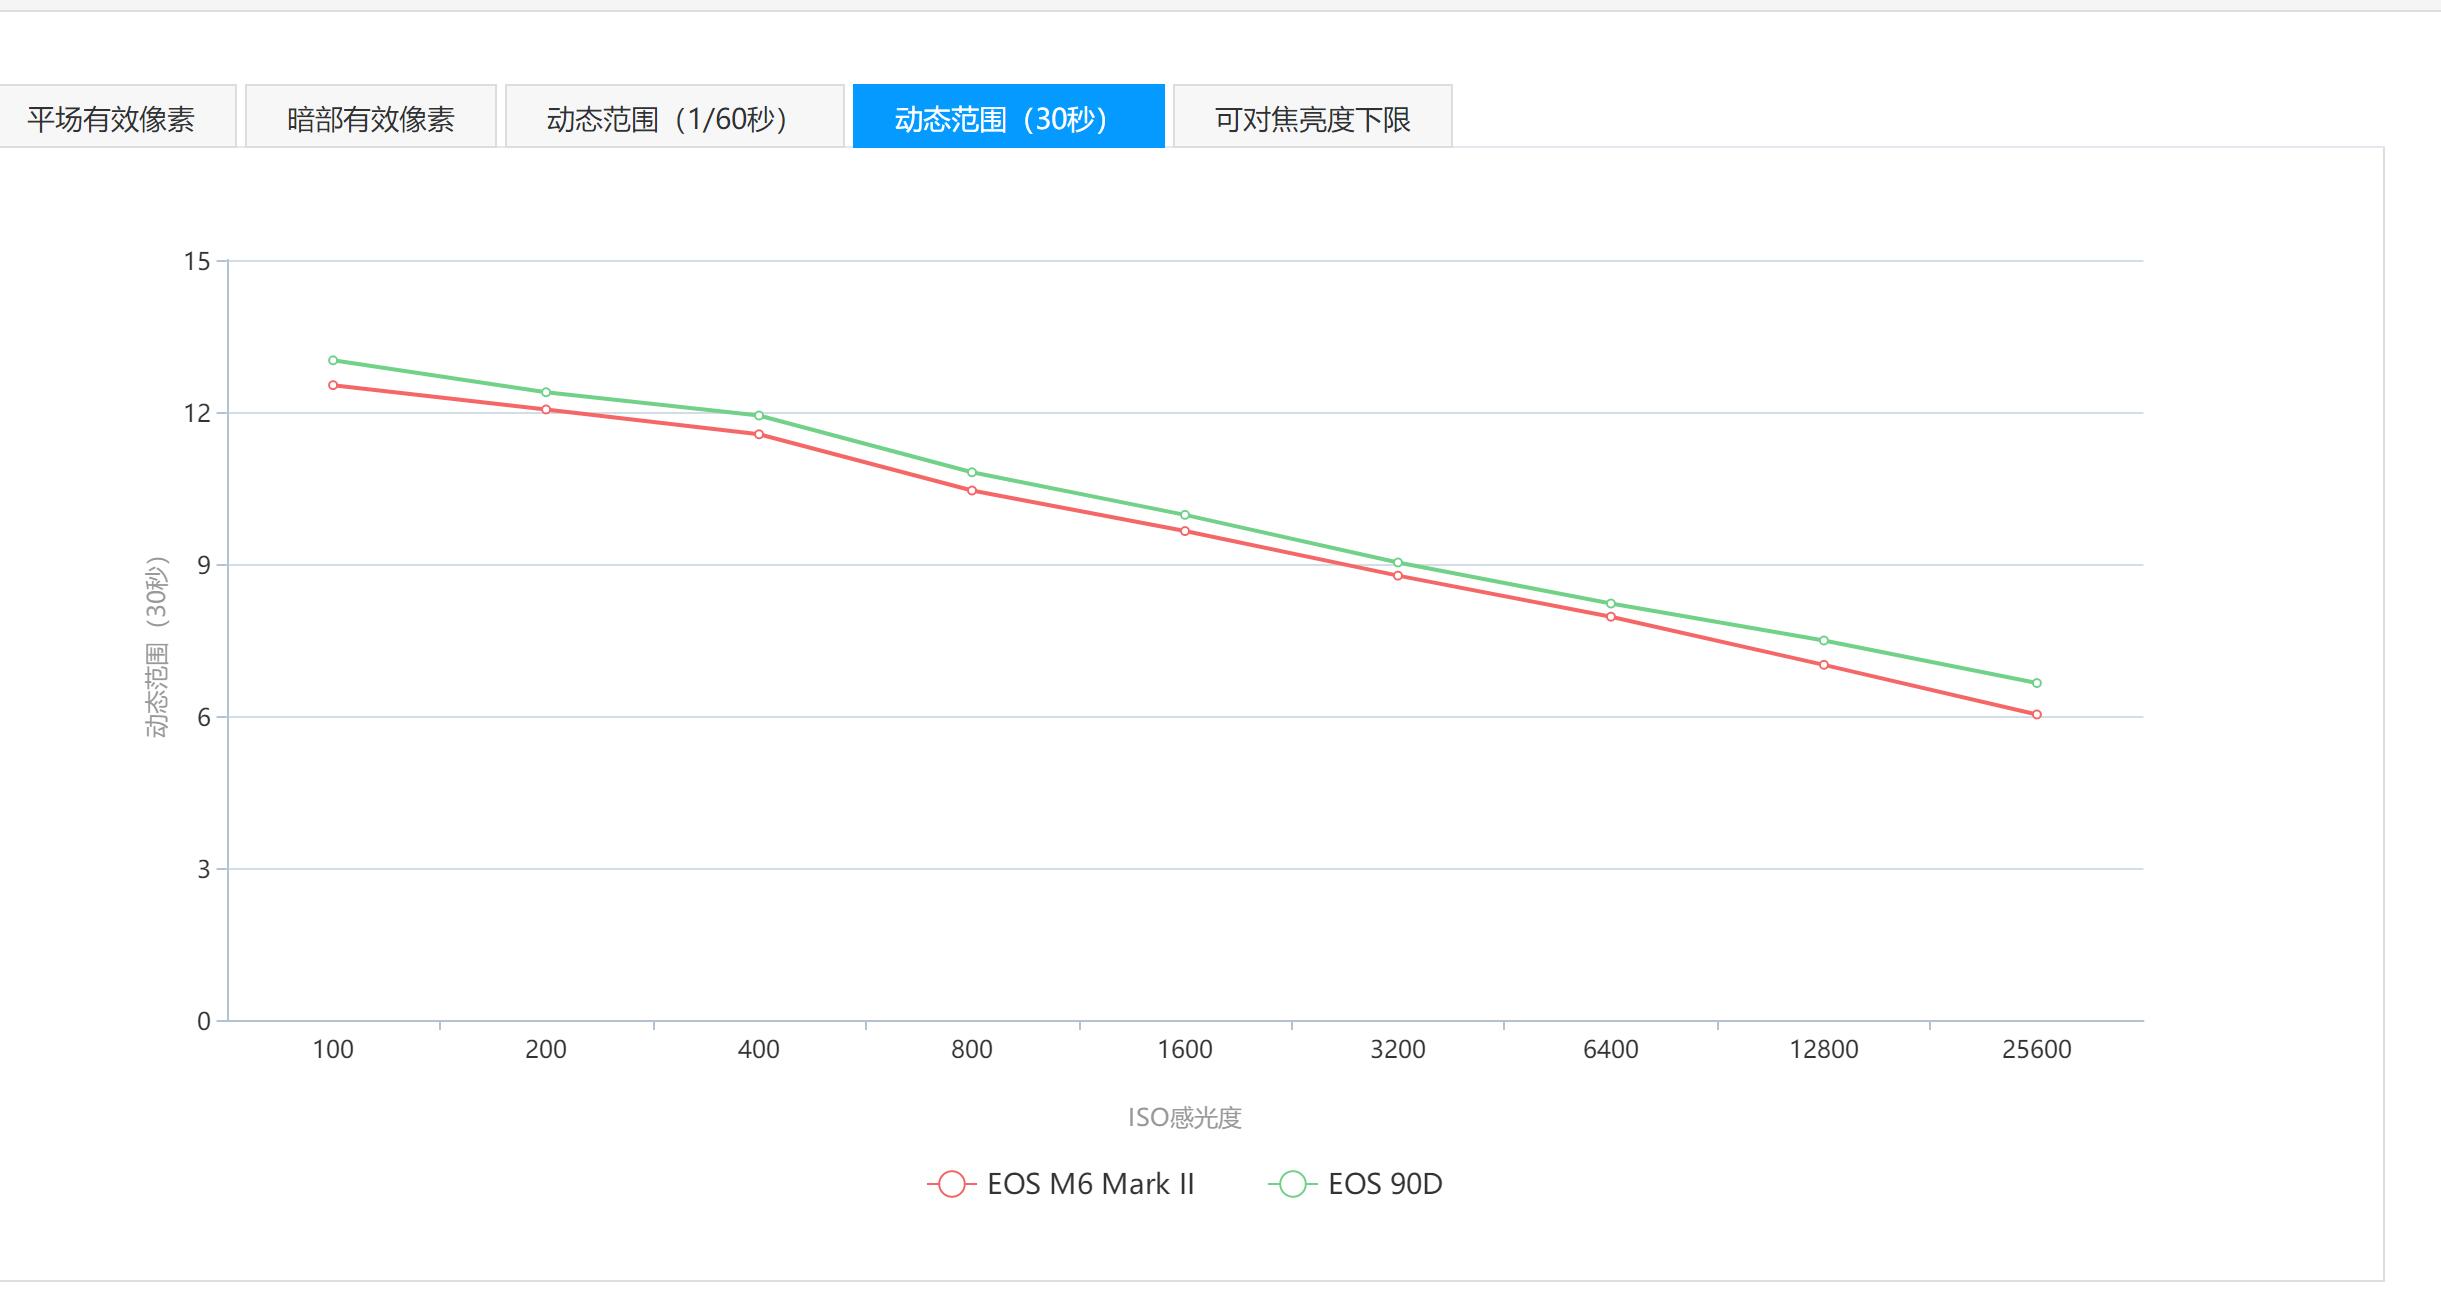Click EOS M6 Mark II point at ISO 25600
The height and width of the screenshot is (1306, 2441).
[x=2037, y=715]
